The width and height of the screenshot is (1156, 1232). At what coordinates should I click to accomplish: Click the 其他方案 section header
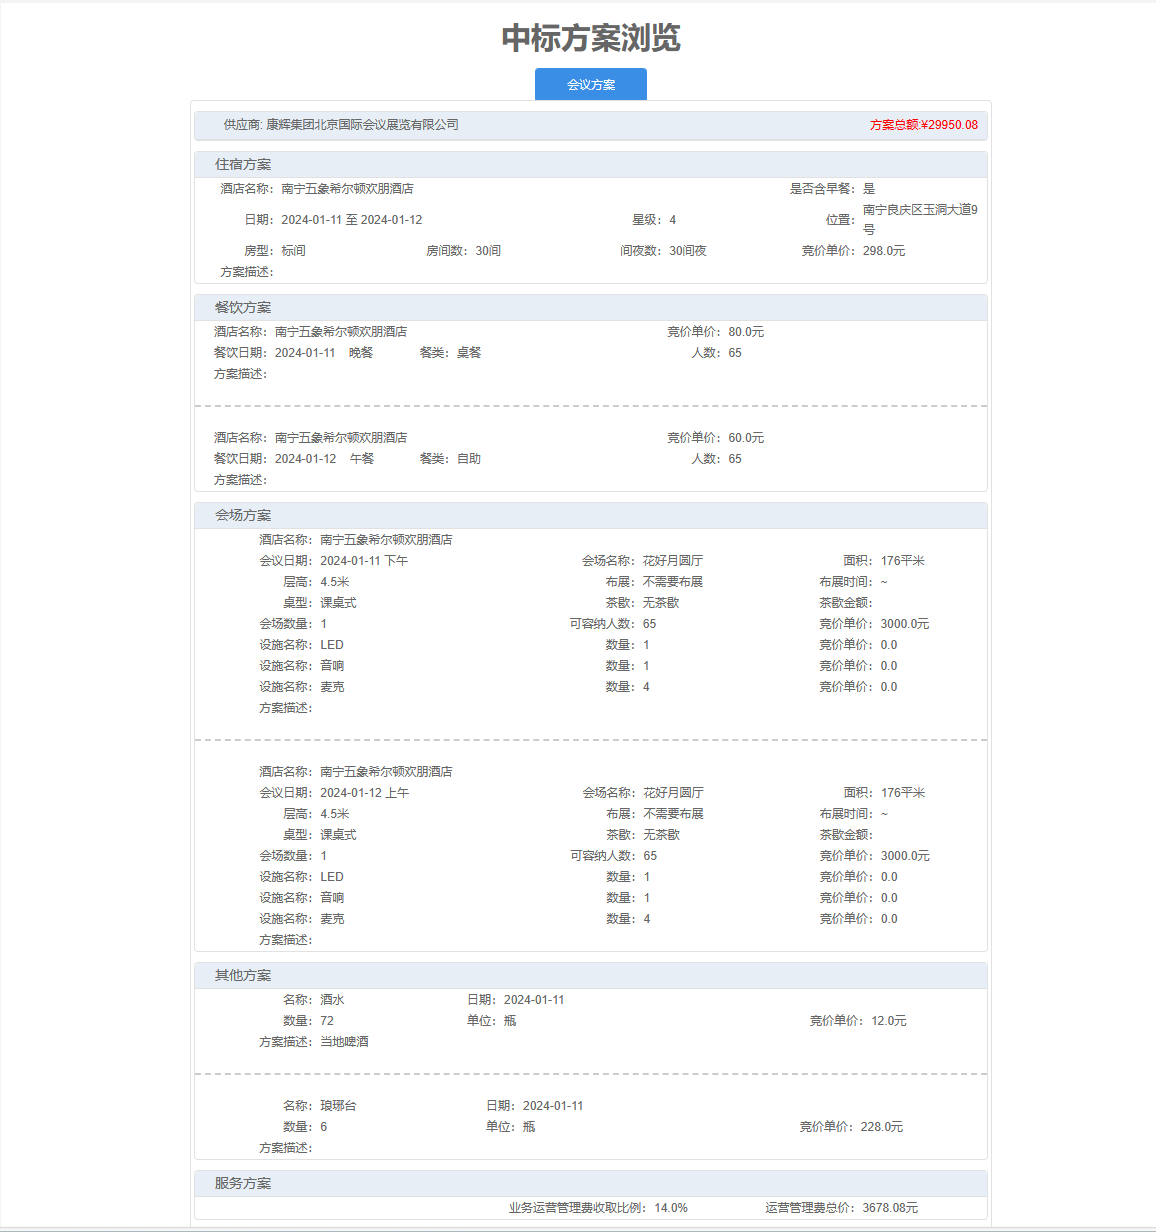click(243, 975)
